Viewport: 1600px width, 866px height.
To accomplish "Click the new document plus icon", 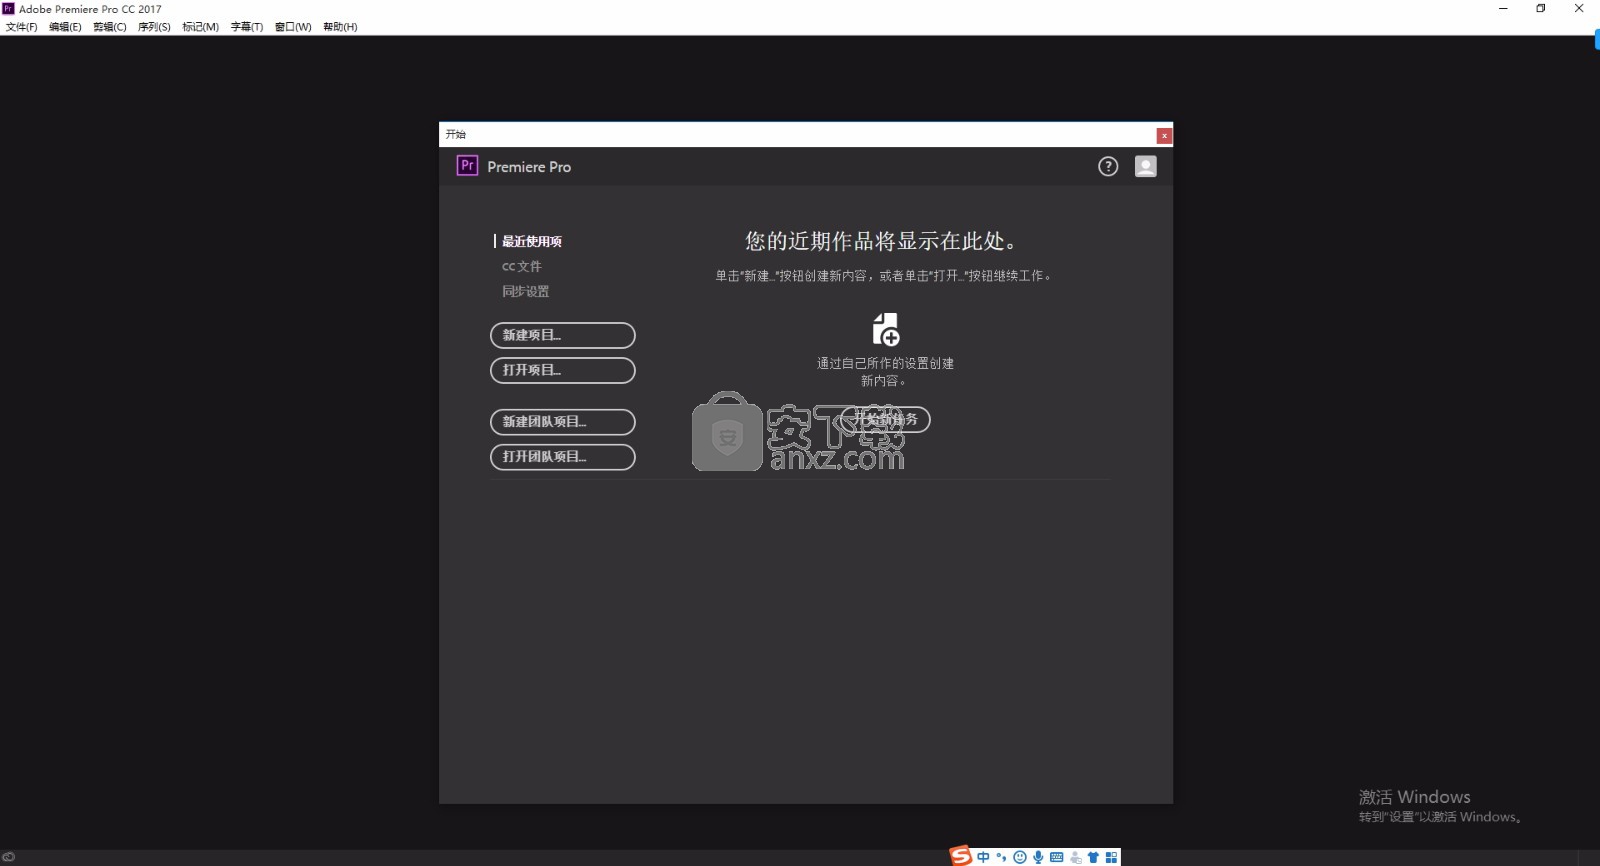I will click(886, 329).
